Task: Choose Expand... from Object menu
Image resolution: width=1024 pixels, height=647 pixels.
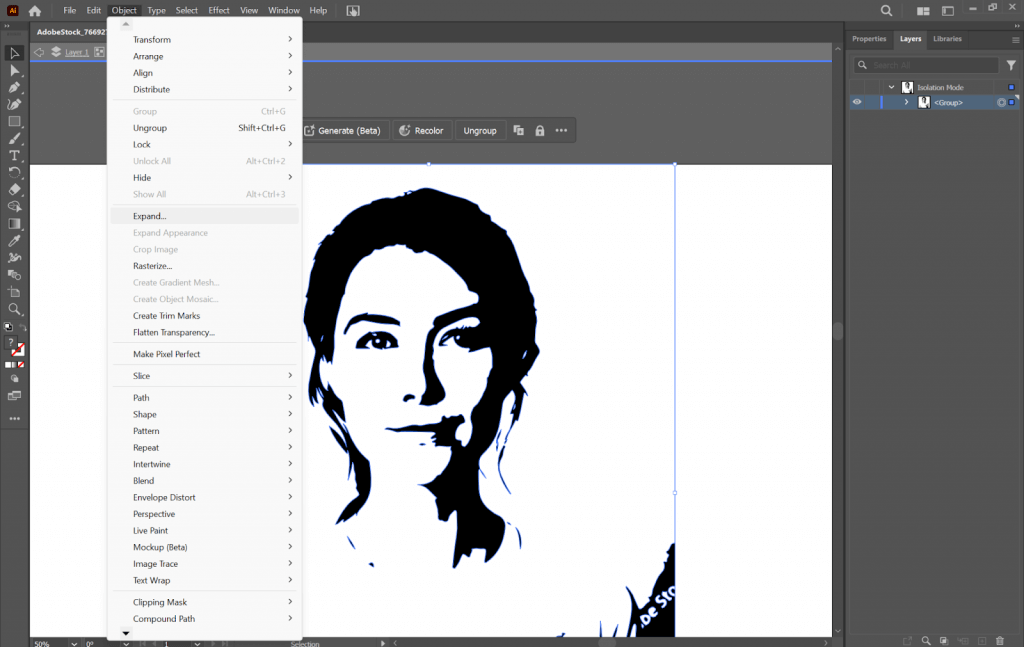Action: 204,216
